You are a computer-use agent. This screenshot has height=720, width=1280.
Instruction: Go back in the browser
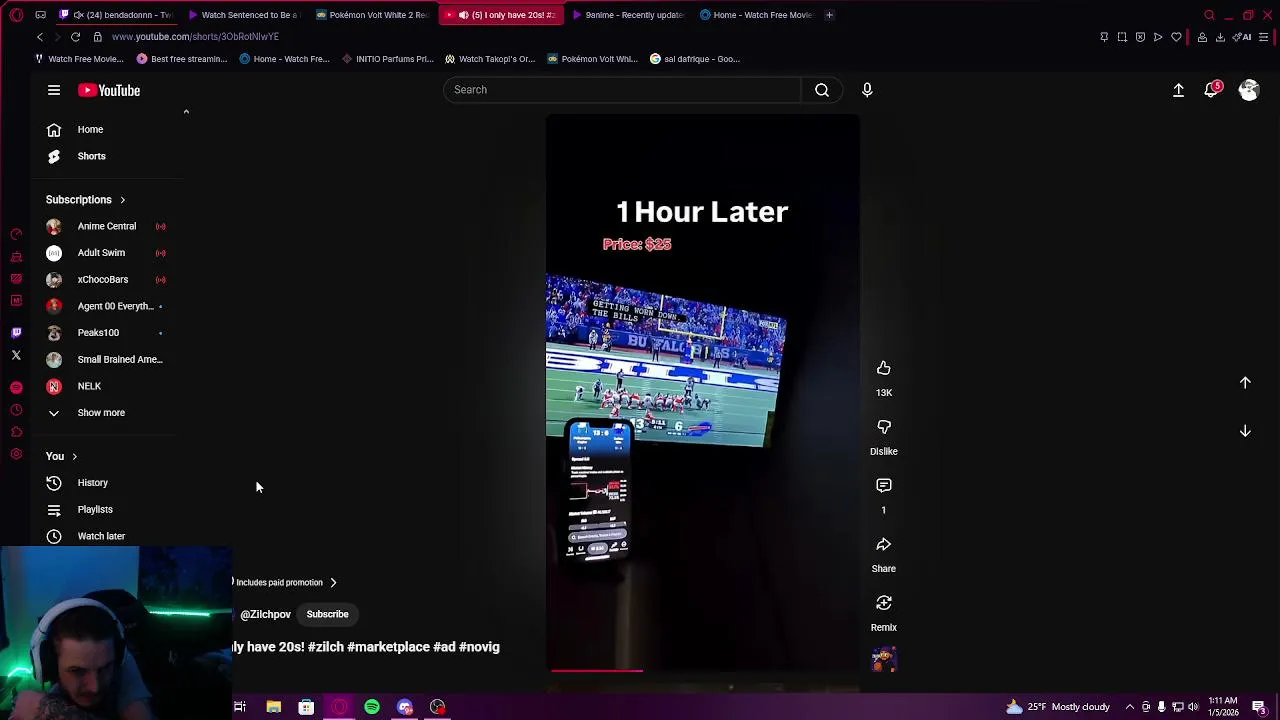[40, 37]
